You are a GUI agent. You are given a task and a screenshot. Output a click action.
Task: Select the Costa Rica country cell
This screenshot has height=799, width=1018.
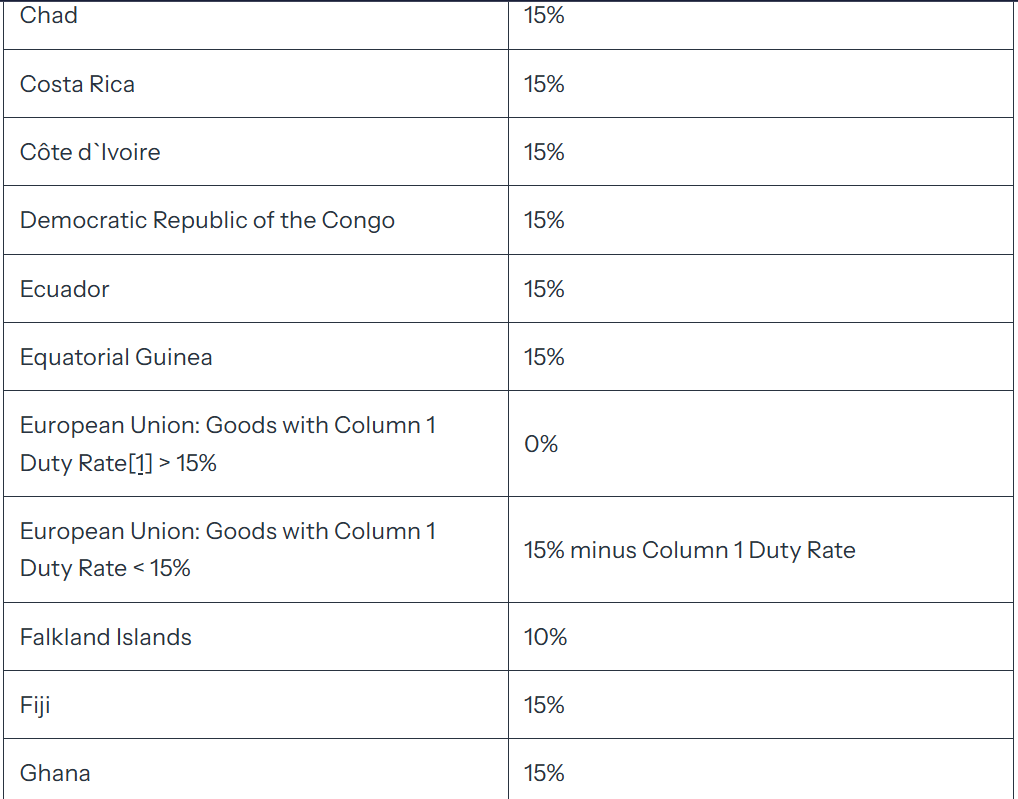pos(256,84)
